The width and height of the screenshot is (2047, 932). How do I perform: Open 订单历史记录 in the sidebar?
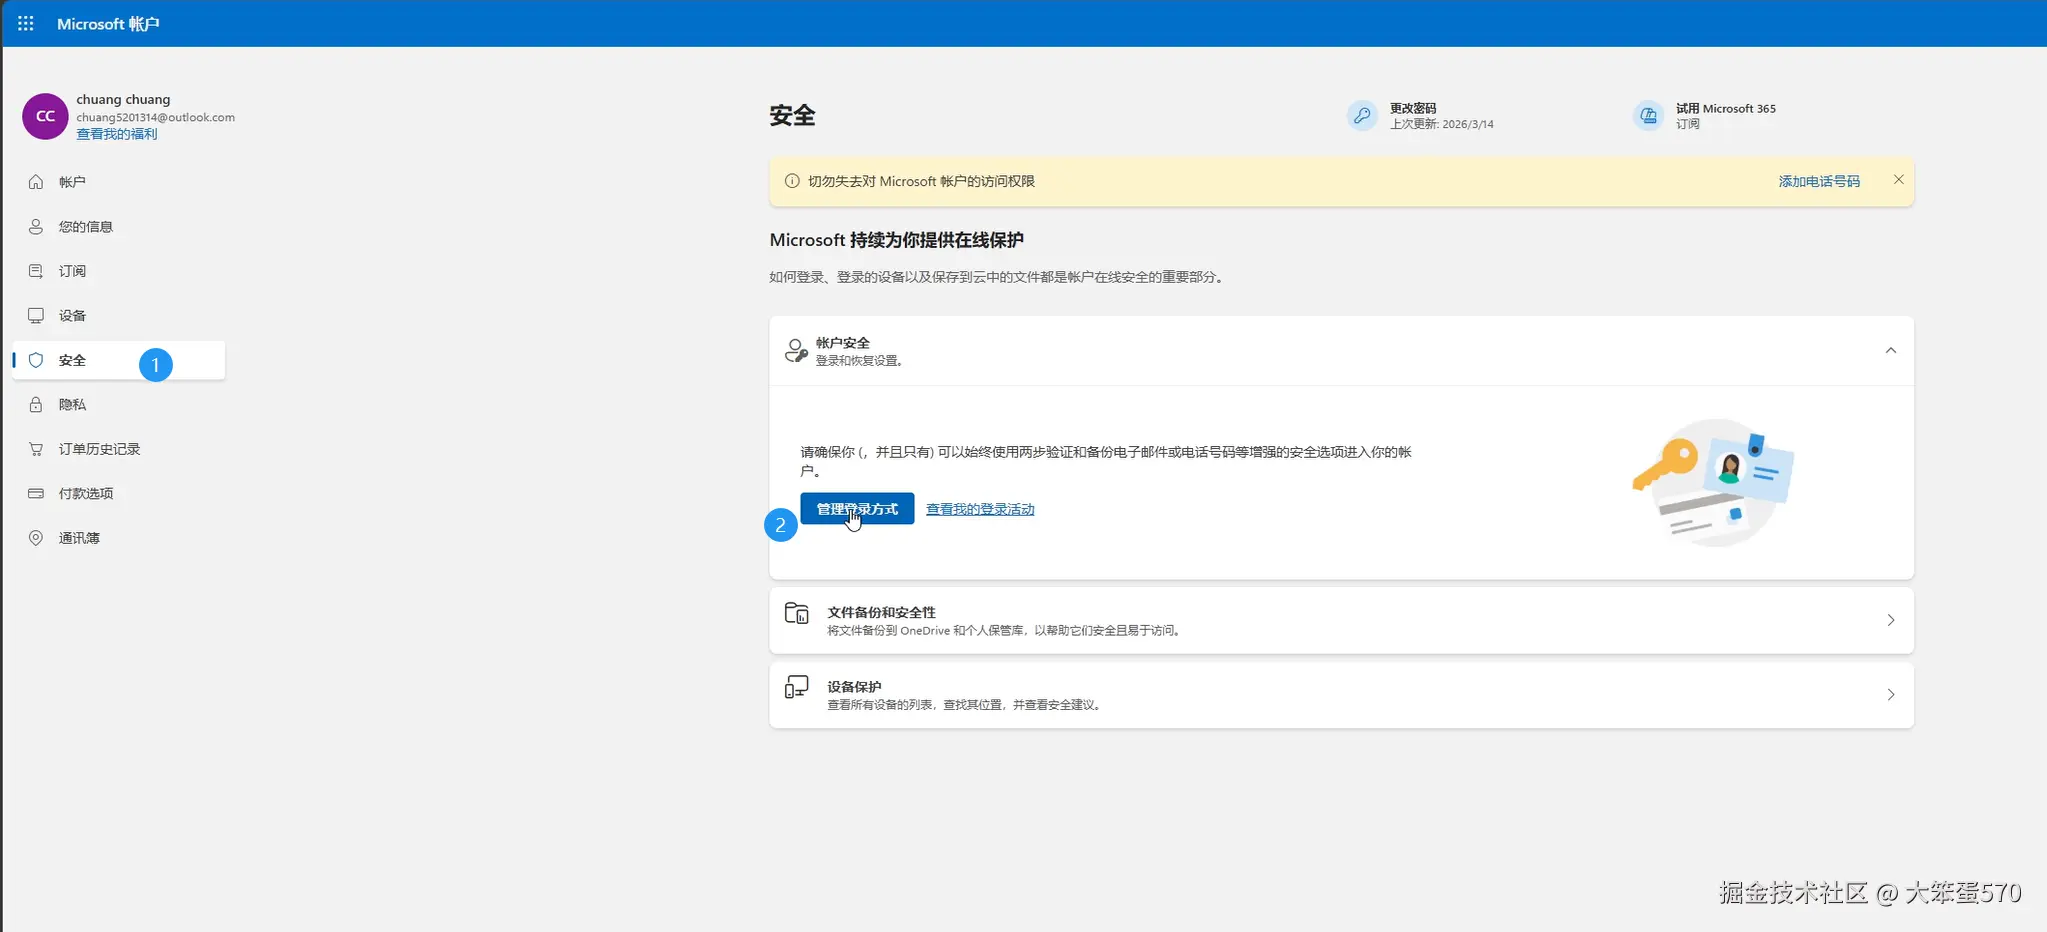[119, 449]
